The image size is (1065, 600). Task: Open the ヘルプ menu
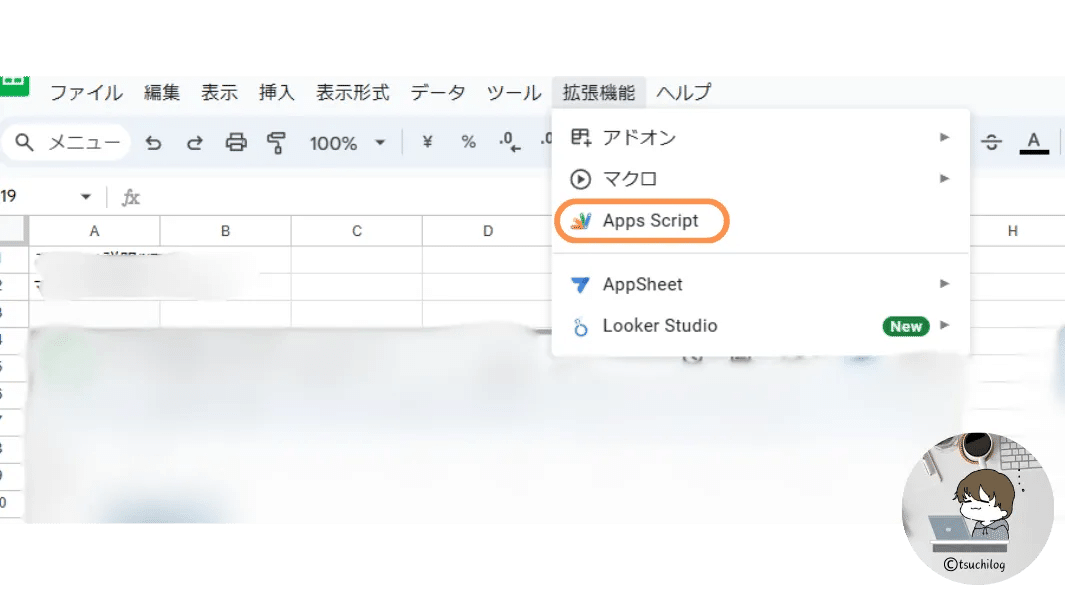(x=684, y=92)
